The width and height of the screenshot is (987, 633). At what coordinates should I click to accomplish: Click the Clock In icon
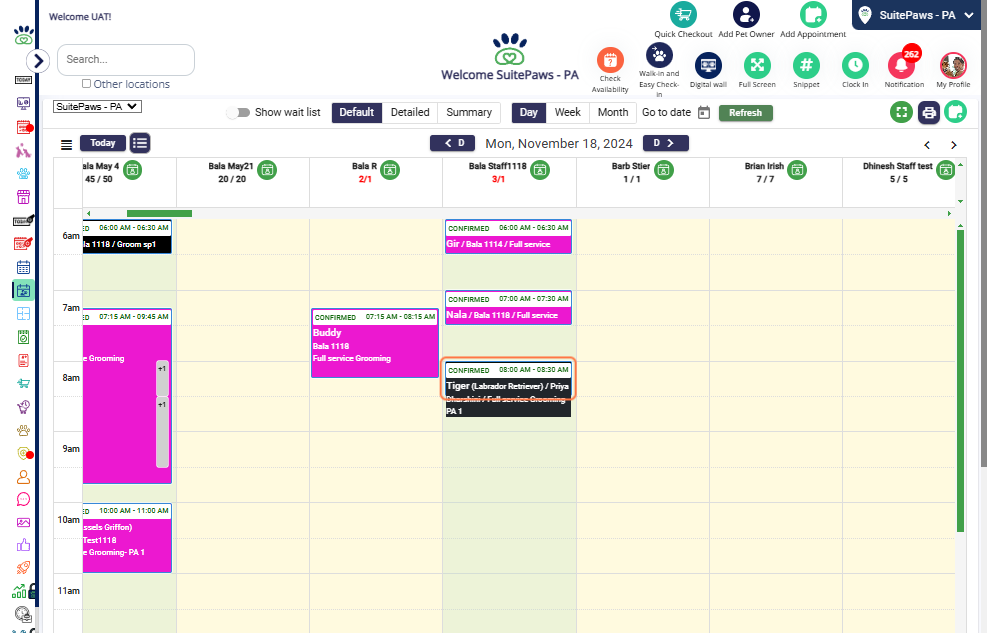pos(855,65)
